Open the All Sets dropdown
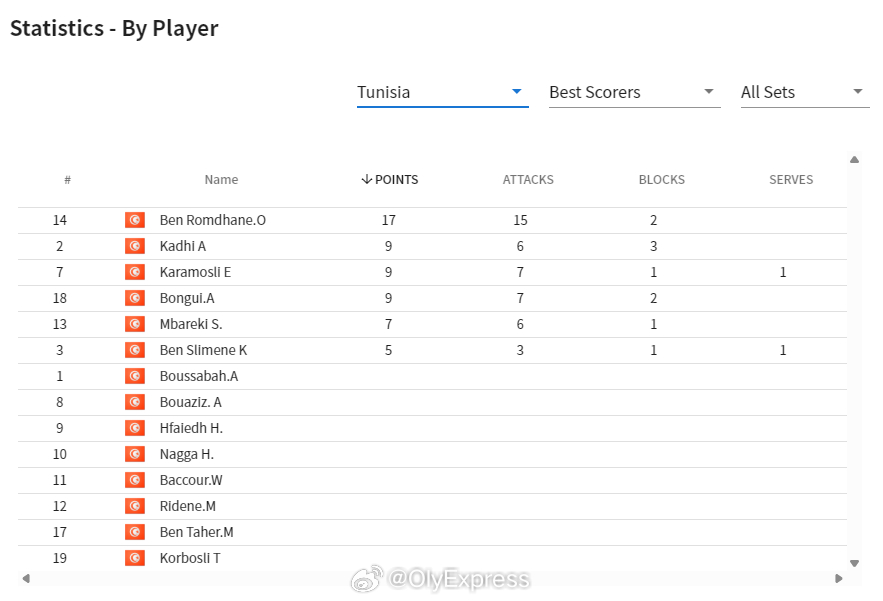Screen dimensions: 883x601 [805, 92]
